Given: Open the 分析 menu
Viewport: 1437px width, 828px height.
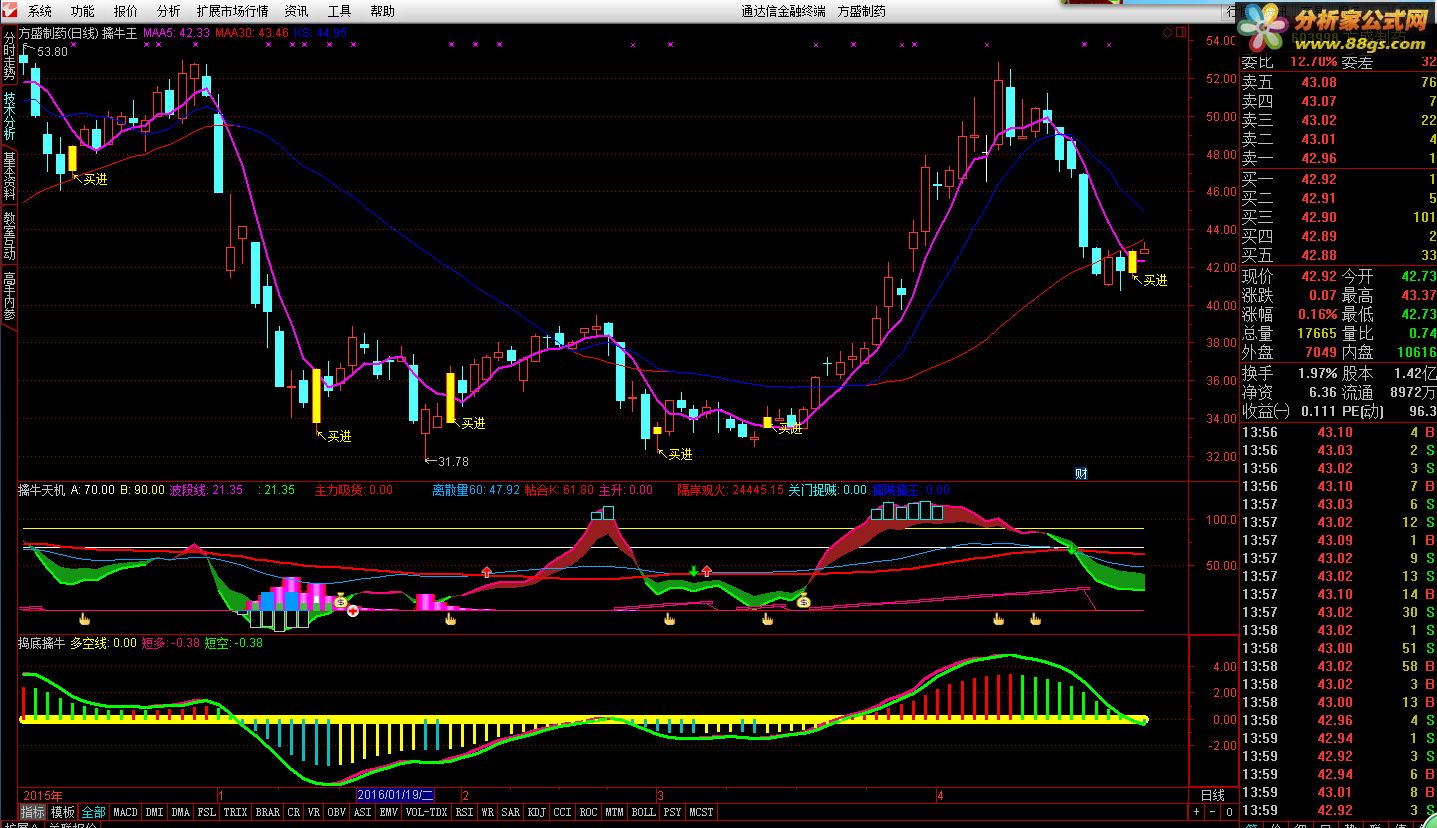Looking at the screenshot, I should [x=169, y=11].
